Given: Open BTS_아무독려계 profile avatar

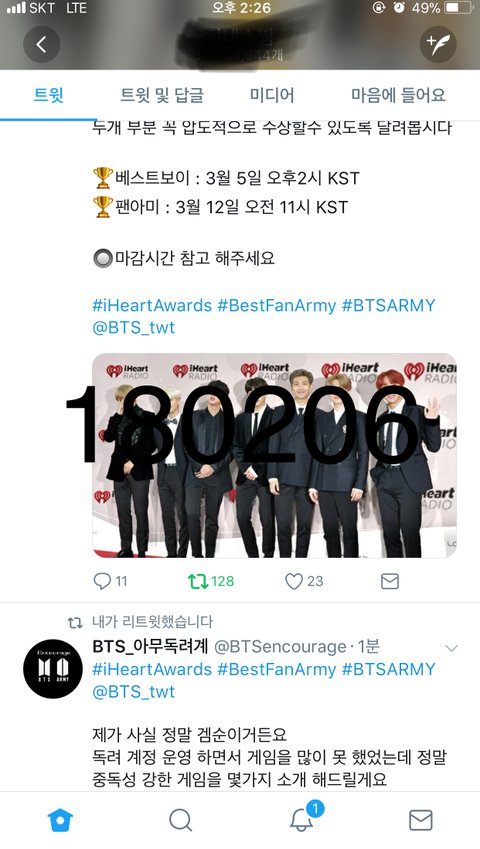Looking at the screenshot, I should [53, 669].
